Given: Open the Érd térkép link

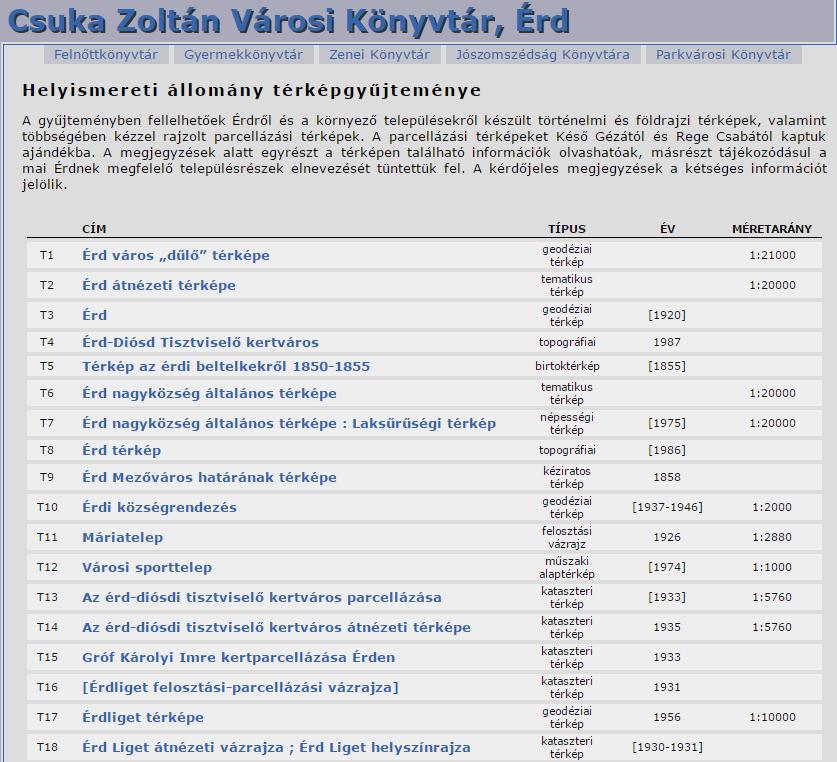Looking at the screenshot, I should point(121,450).
